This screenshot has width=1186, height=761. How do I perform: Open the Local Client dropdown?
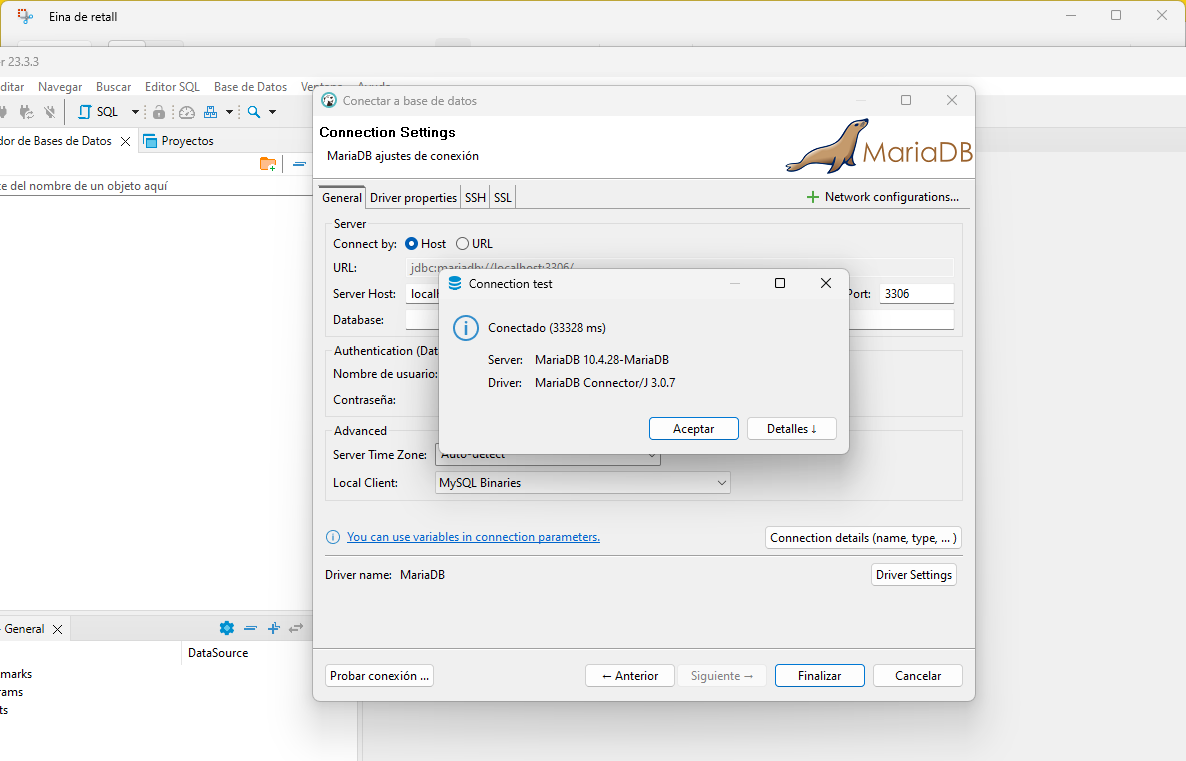[x=583, y=483]
